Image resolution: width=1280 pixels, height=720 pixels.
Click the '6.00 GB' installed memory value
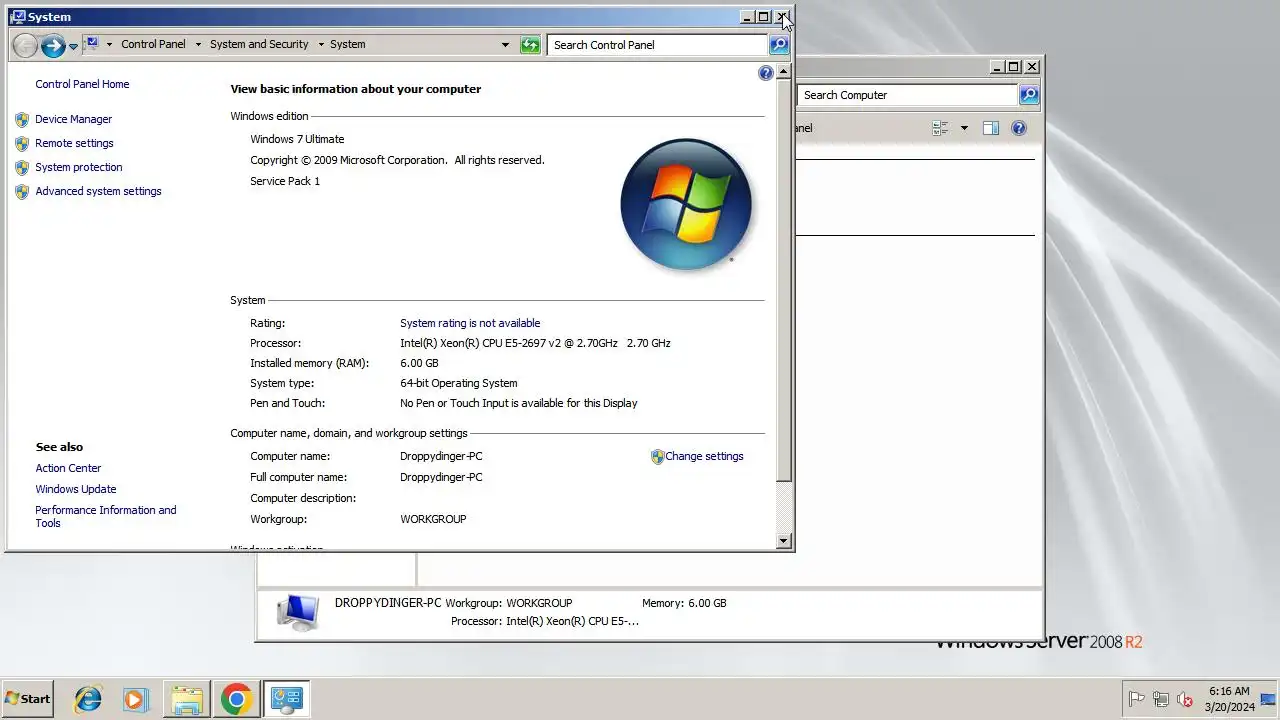click(419, 363)
